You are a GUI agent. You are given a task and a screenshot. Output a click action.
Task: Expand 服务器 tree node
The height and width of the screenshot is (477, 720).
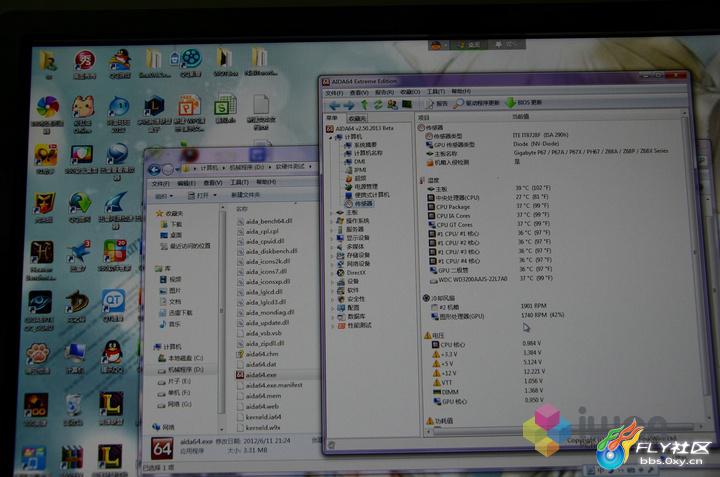click(x=332, y=230)
